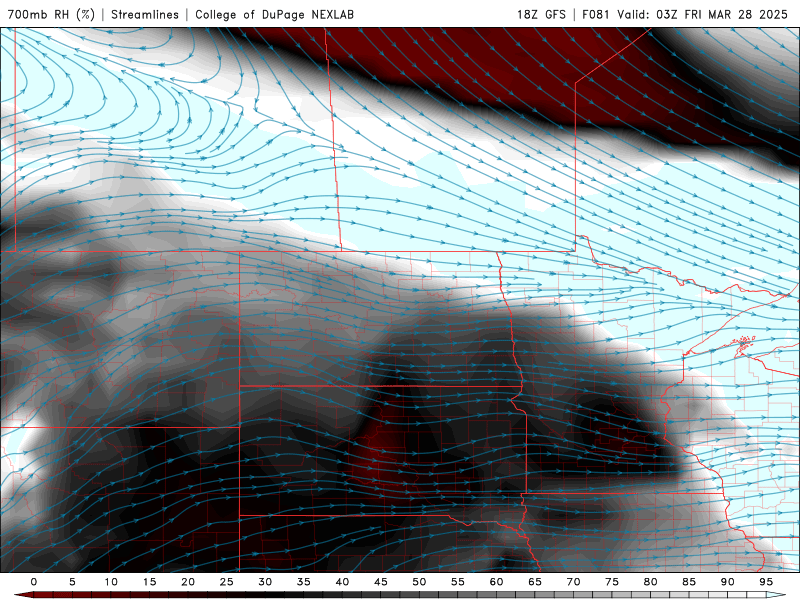Viewport: 800px width, 600px height.
Task: Click the colorbar label '40'
Action: point(342,582)
